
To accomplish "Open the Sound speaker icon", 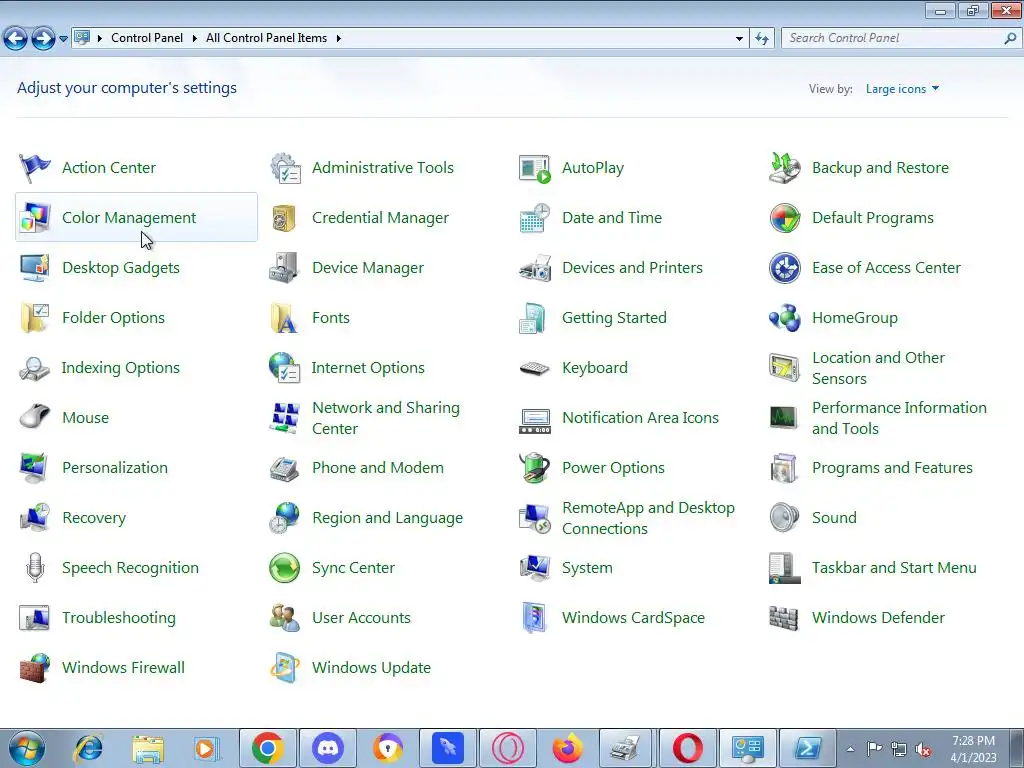I will click(784, 517).
